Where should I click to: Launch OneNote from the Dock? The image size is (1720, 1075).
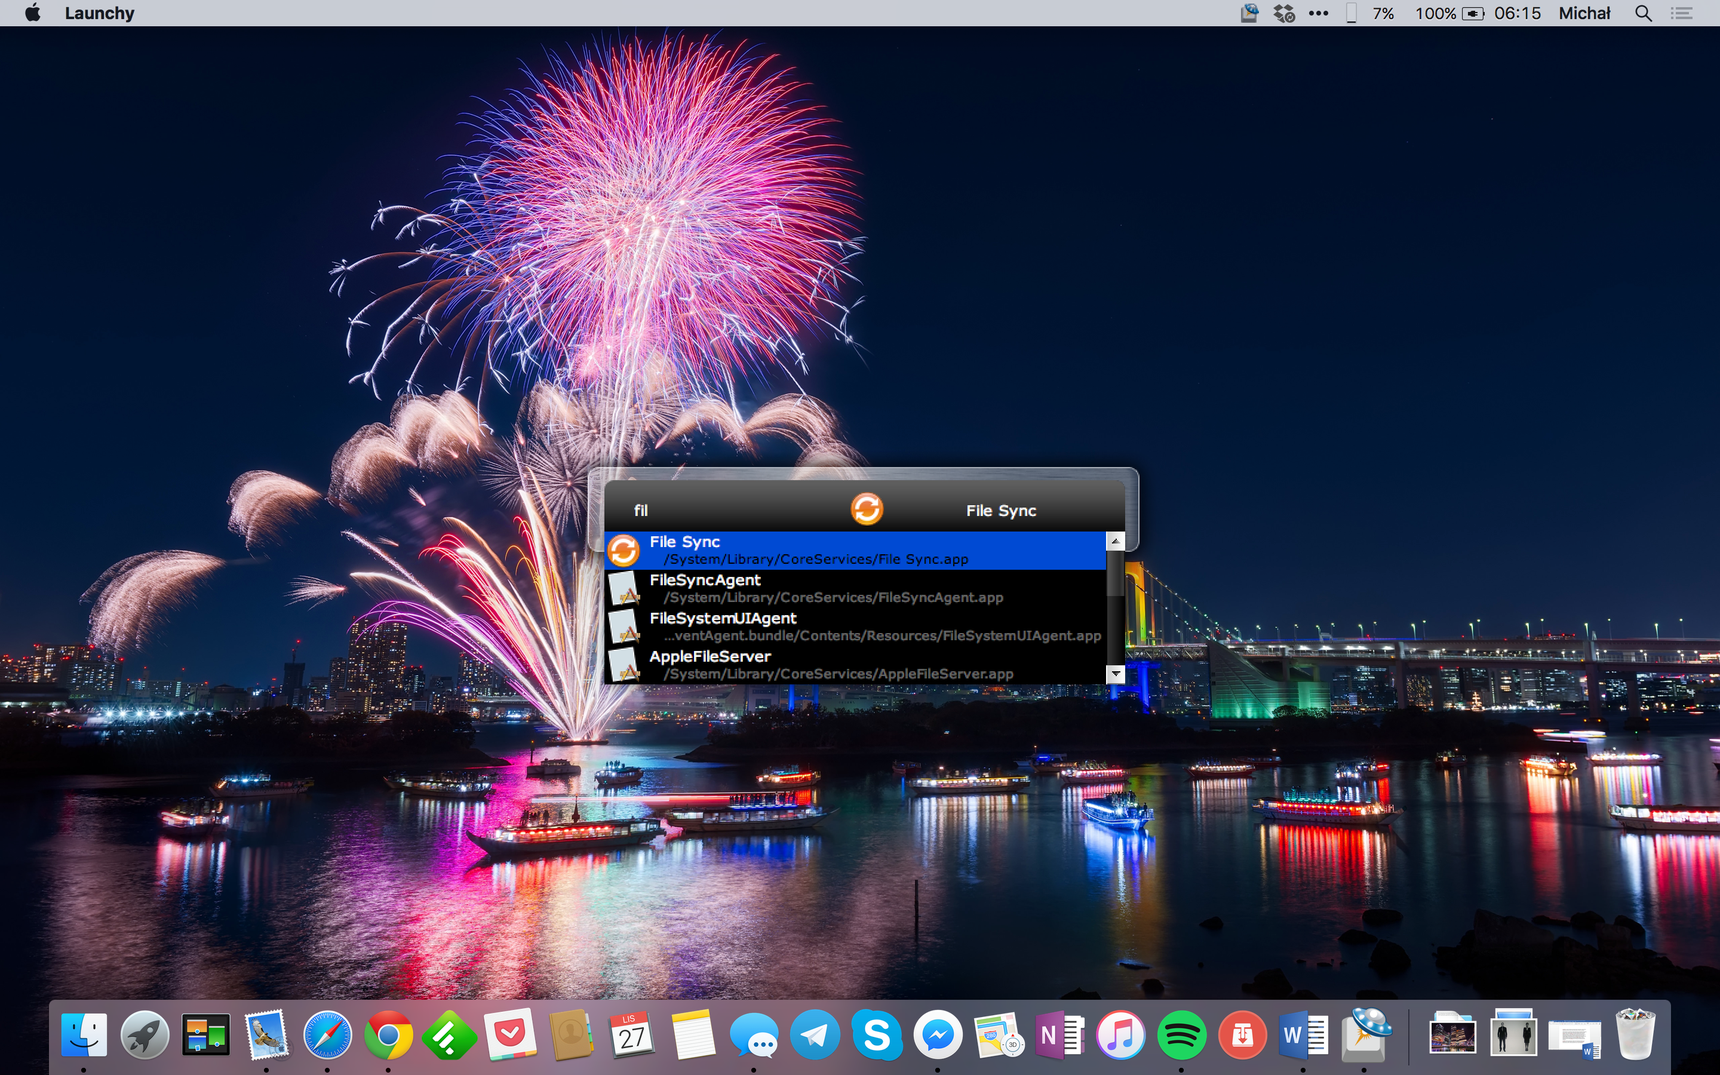pos(1059,1035)
